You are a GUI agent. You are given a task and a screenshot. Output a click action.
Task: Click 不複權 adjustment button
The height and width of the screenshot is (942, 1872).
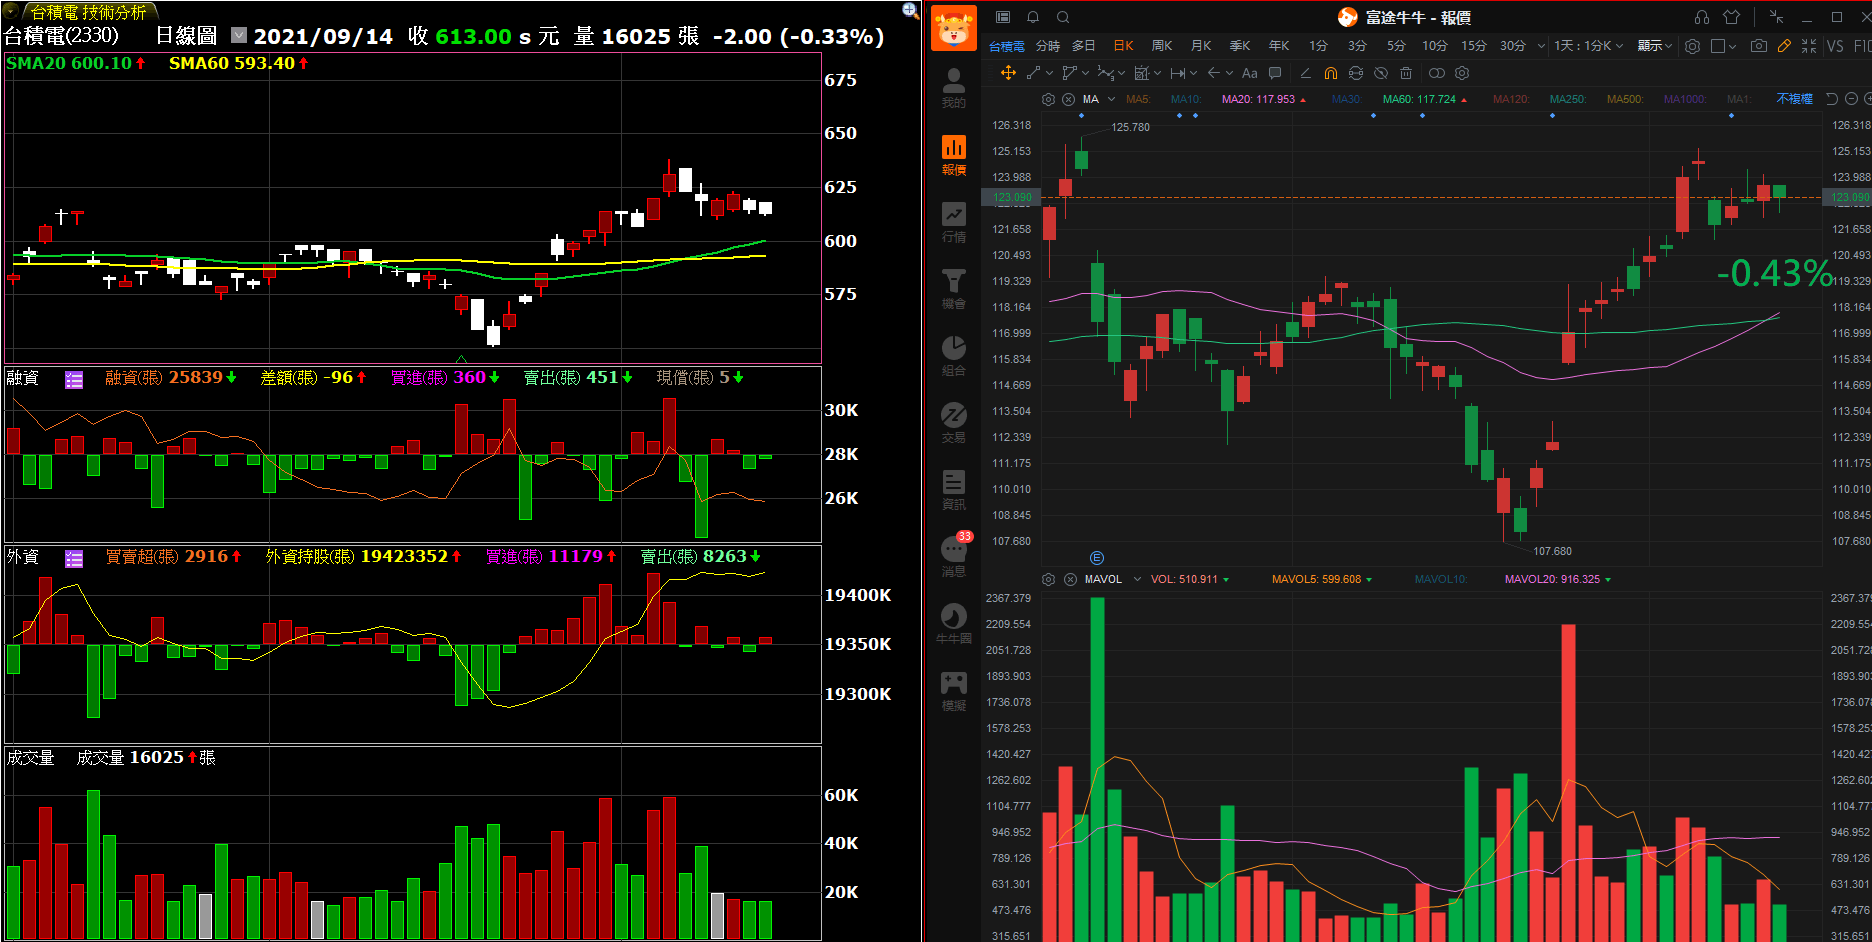coord(1795,99)
